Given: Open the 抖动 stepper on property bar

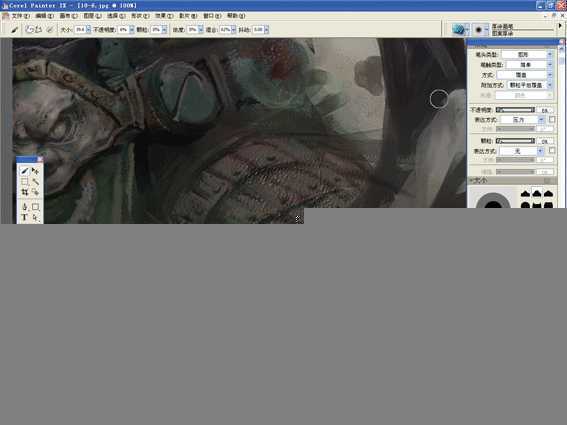Looking at the screenshot, I should (x=267, y=30).
